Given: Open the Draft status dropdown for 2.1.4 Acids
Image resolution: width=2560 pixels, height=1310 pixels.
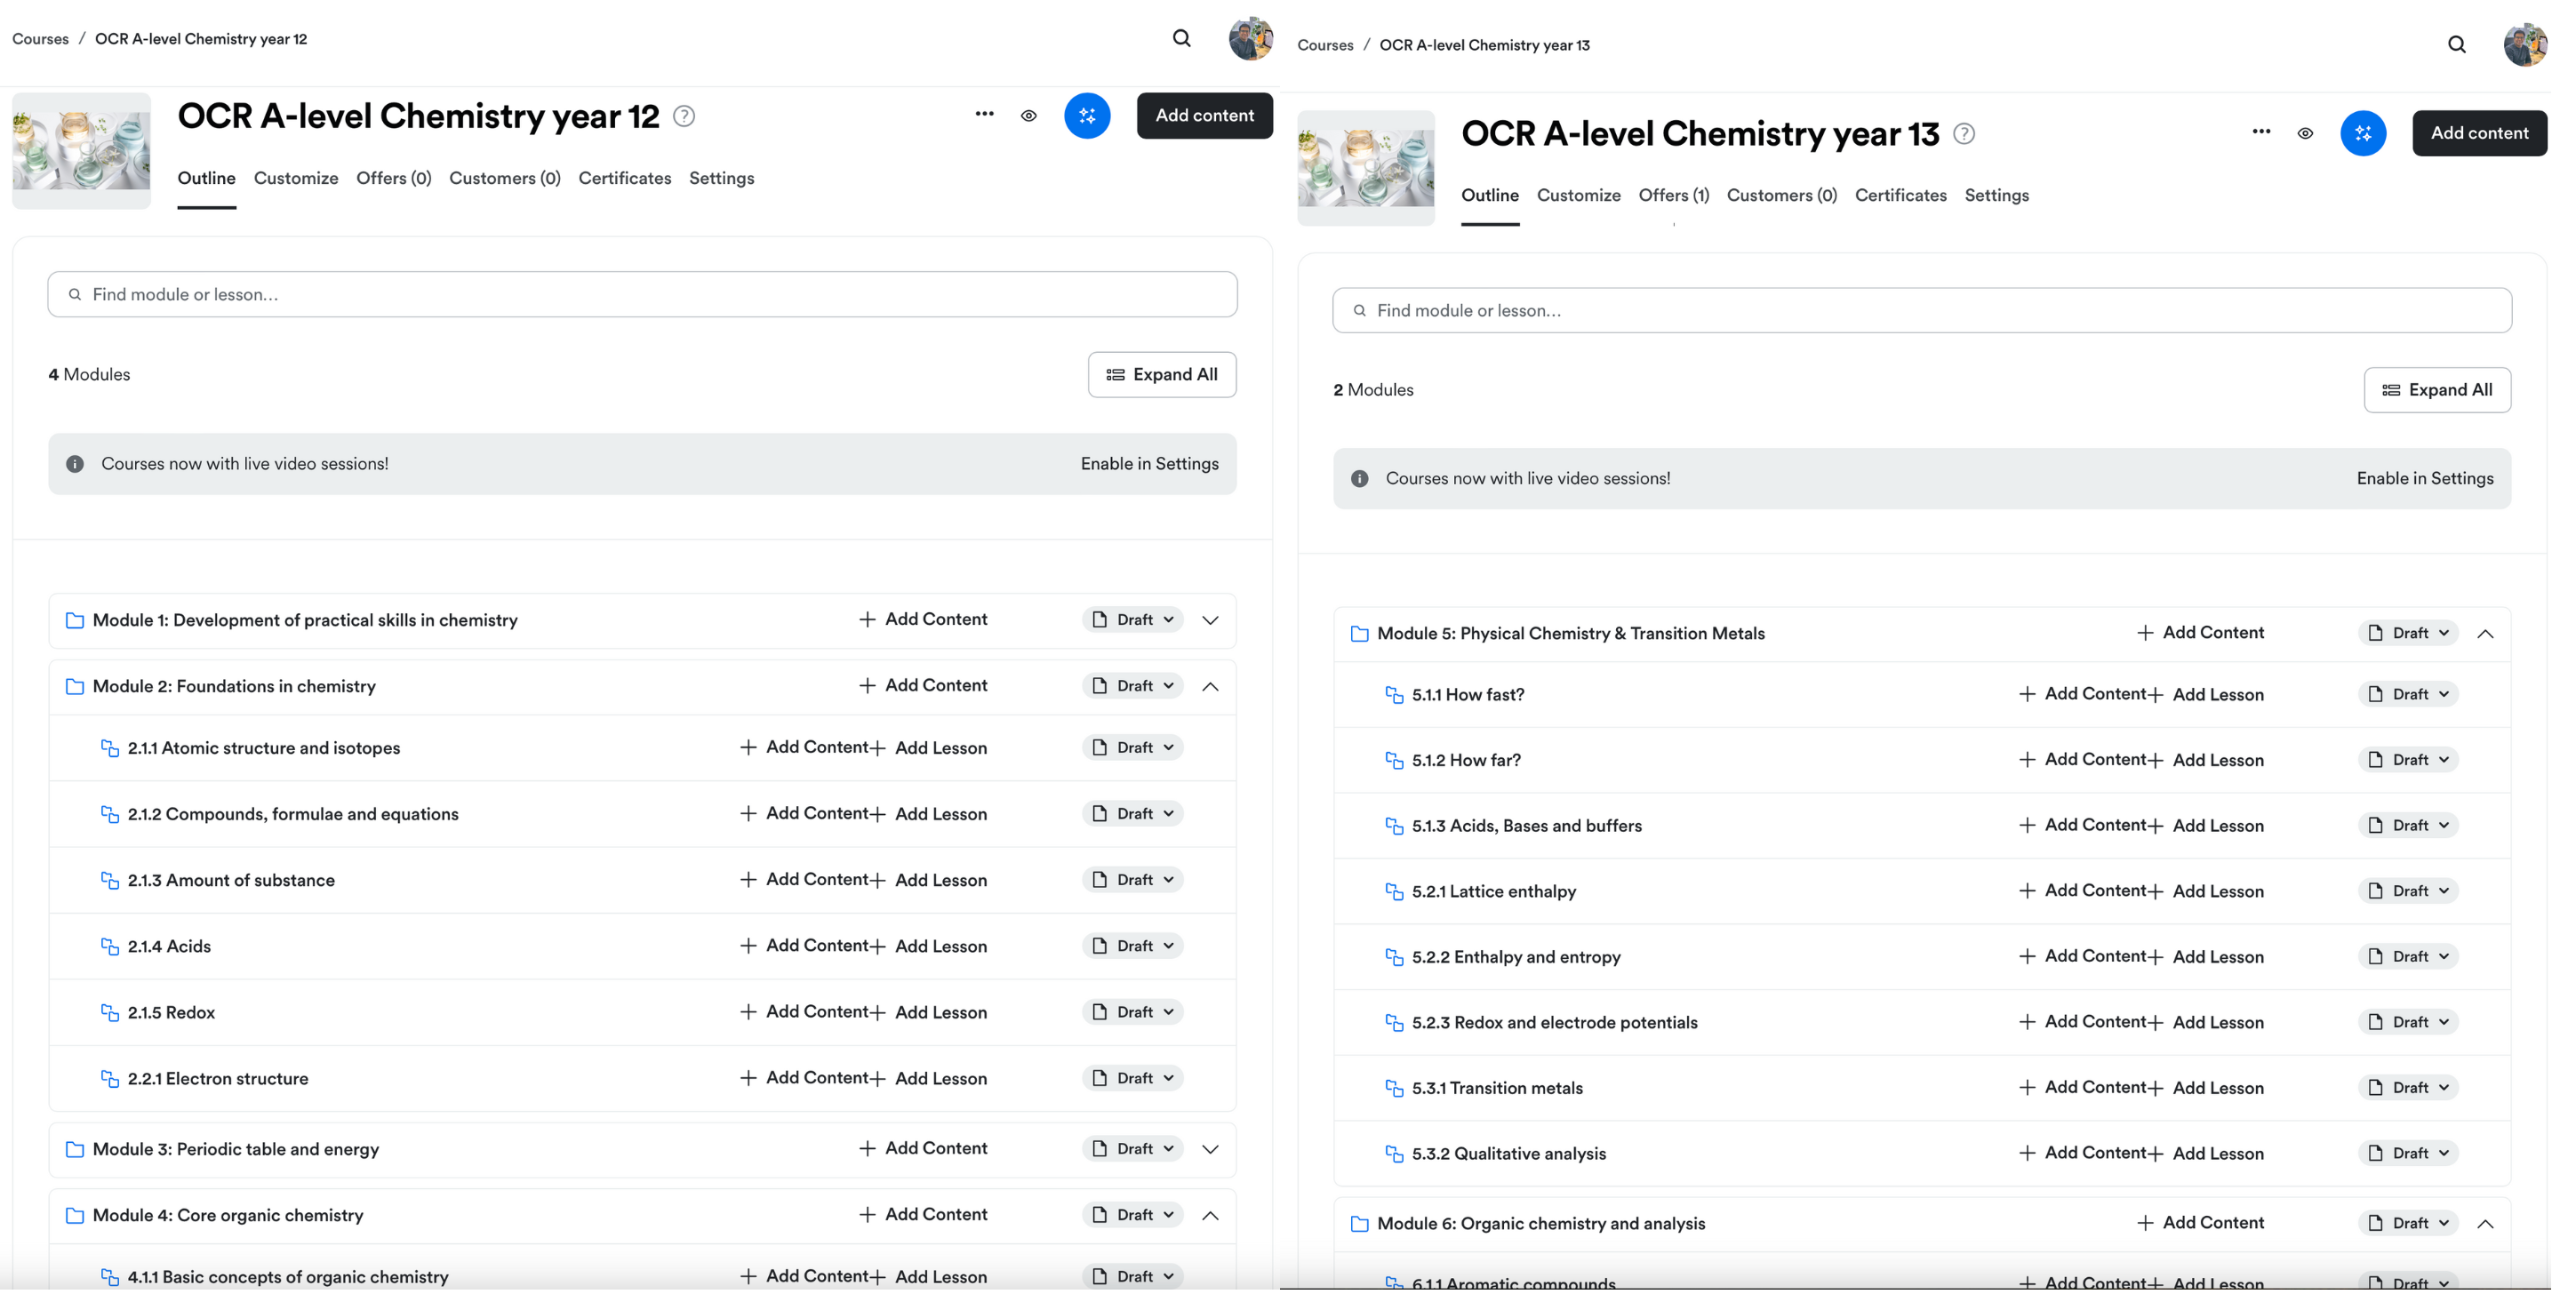Looking at the screenshot, I should pyautogui.click(x=1133, y=946).
